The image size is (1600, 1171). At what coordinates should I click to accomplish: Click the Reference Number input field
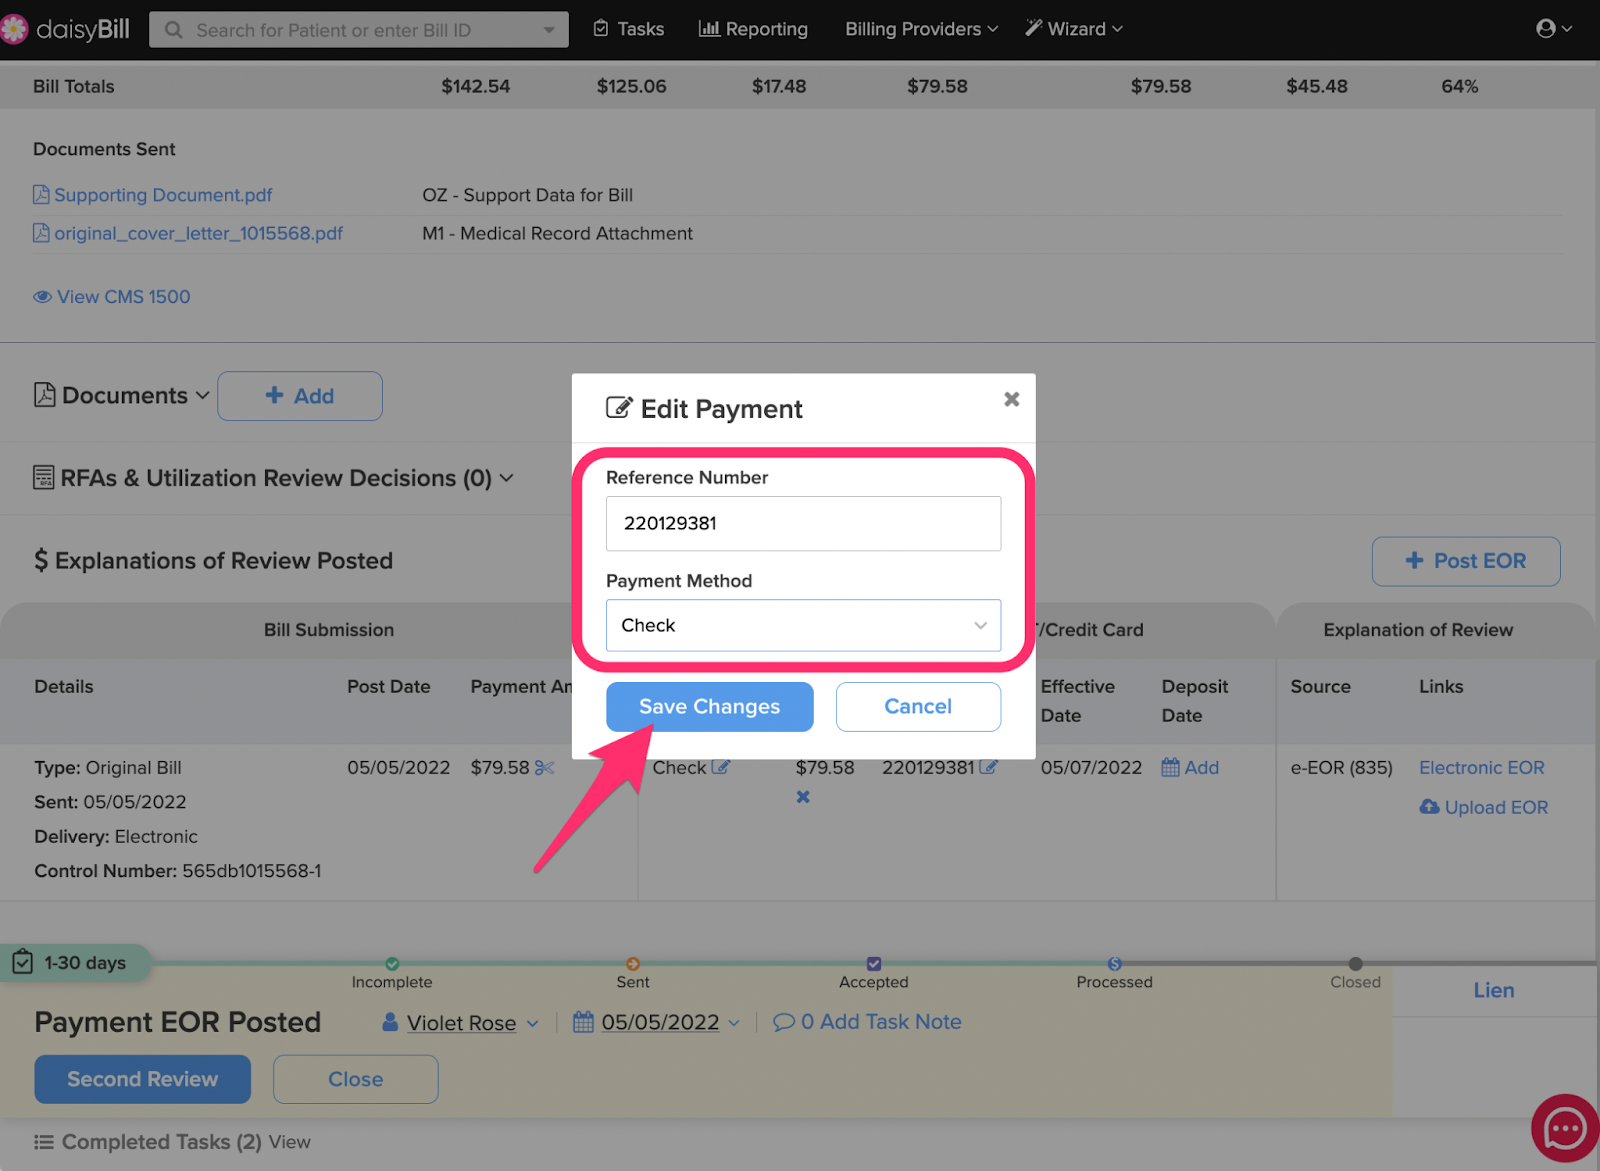803,523
